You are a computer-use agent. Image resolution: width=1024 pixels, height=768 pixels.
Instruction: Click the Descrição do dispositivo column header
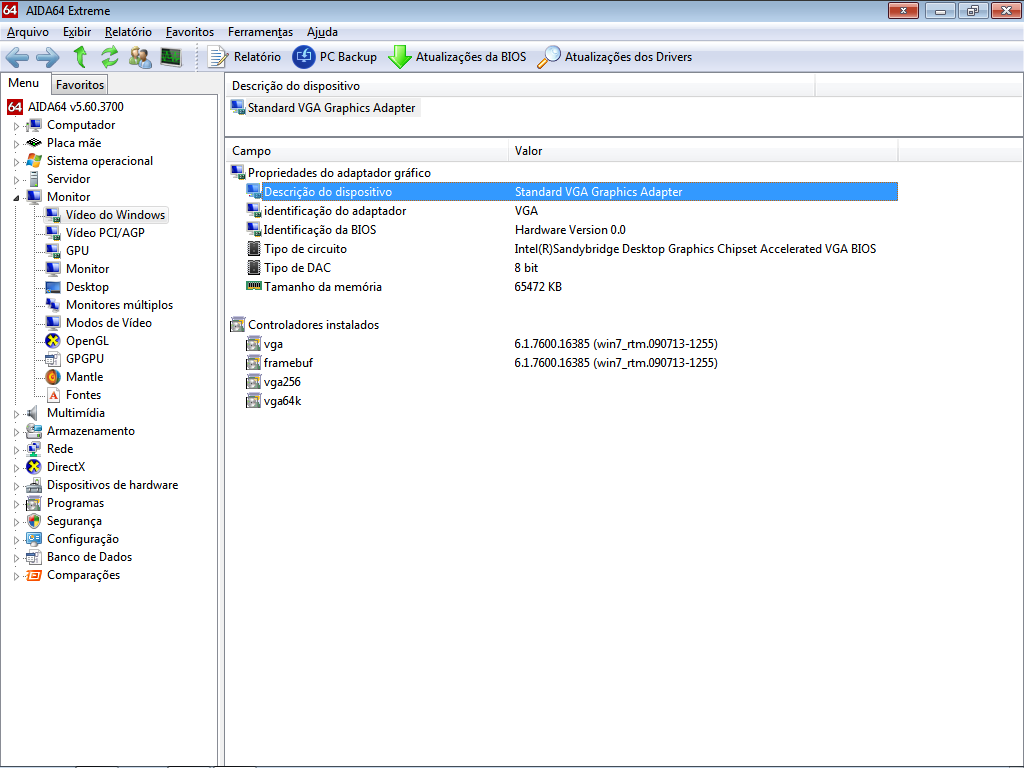coord(520,86)
